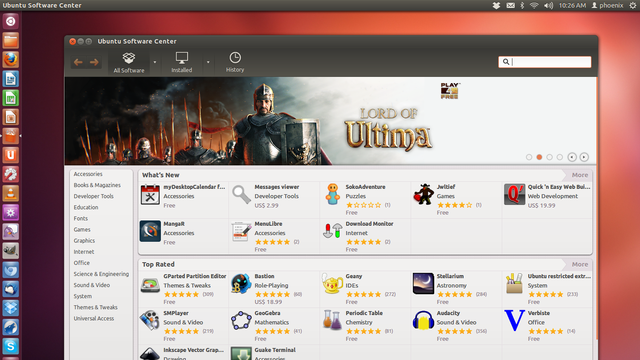640x360 pixels.
Task: Open the History view
Action: (235, 62)
